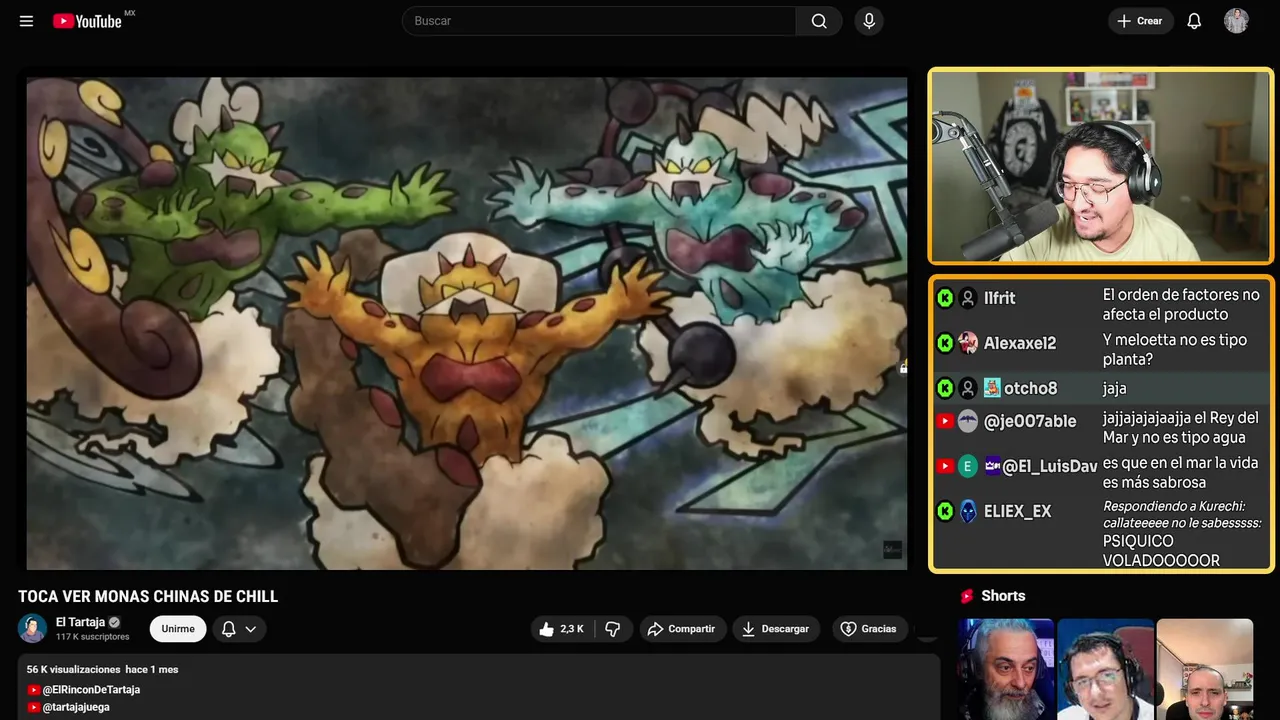1280x720 pixels.
Task: Open first Shorts thumbnail with bearded man
Action: coord(1006,669)
